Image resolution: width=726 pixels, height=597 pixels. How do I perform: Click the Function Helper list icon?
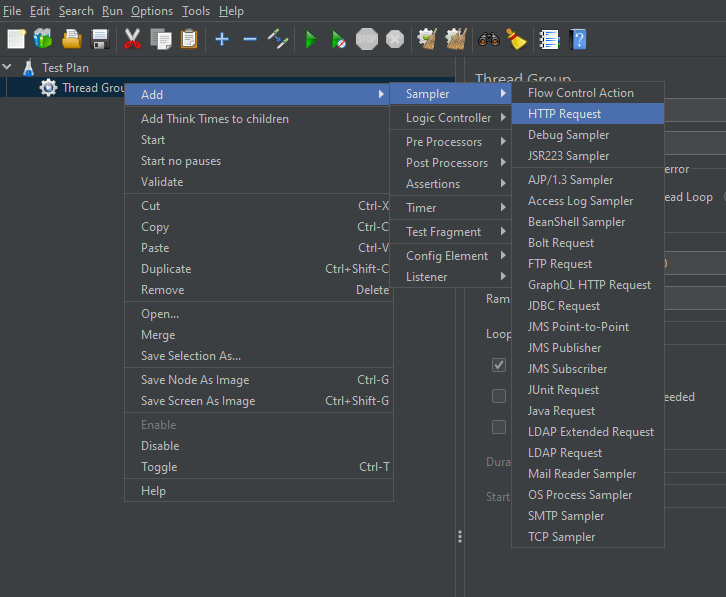coord(550,39)
